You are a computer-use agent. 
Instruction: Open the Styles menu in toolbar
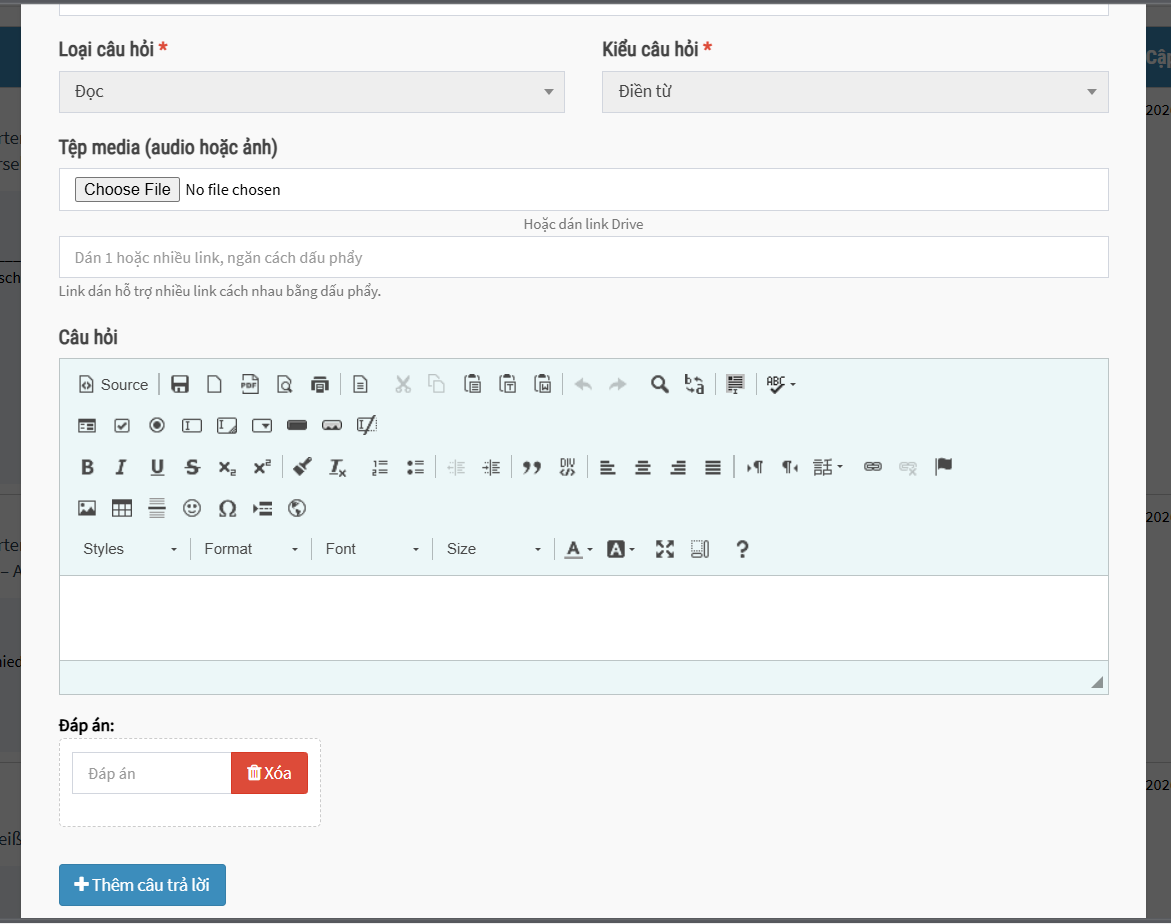tap(130, 549)
